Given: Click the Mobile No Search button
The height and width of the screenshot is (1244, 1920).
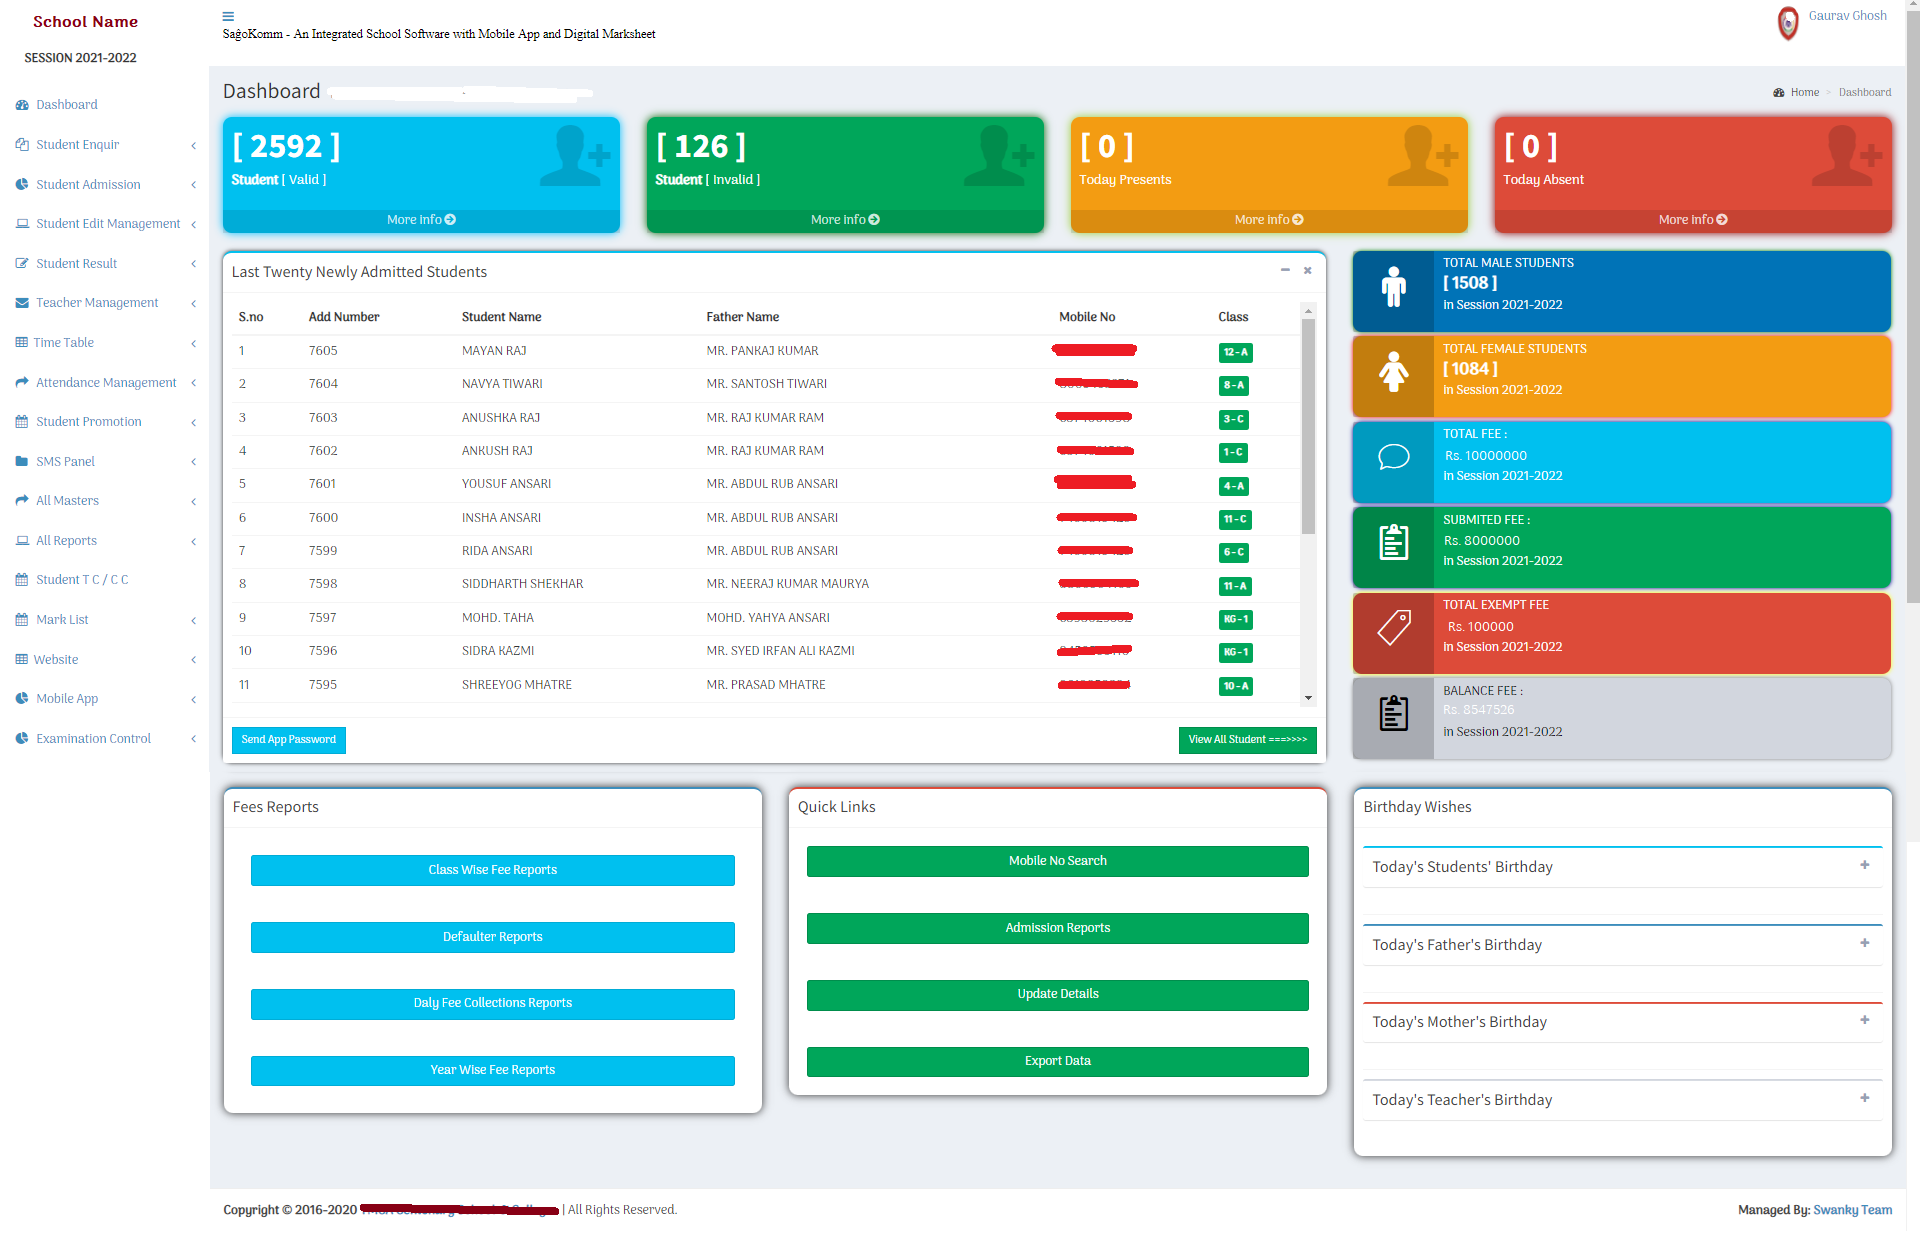Looking at the screenshot, I should click(1058, 861).
